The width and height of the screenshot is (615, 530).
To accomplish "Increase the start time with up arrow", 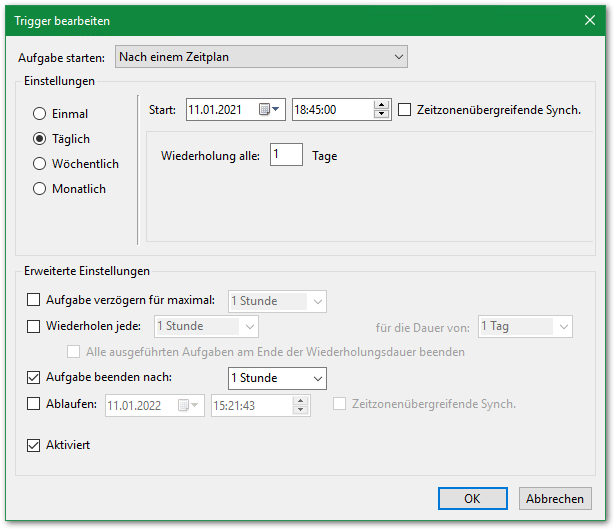I will pyautogui.click(x=381, y=105).
